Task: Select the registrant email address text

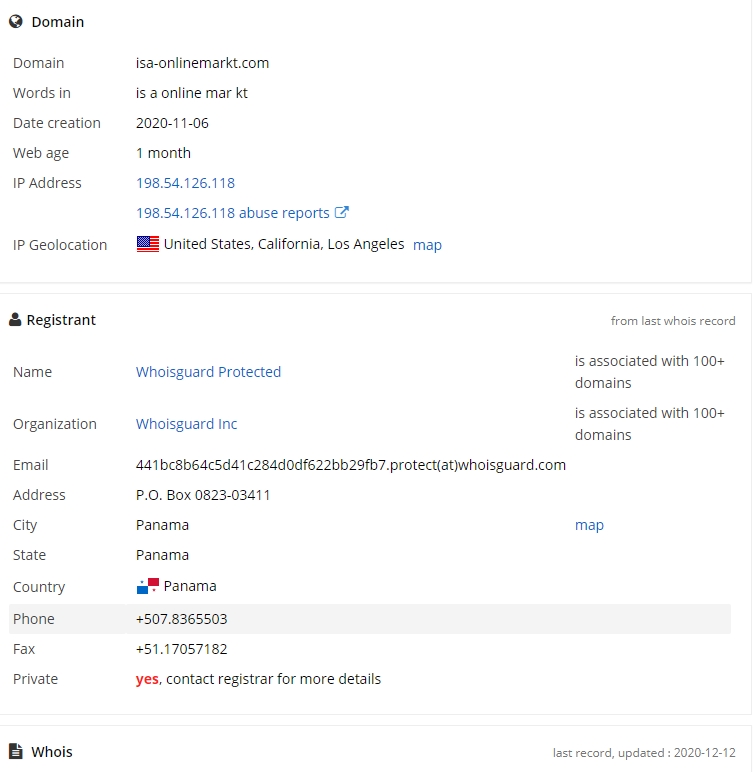Action: click(351, 465)
